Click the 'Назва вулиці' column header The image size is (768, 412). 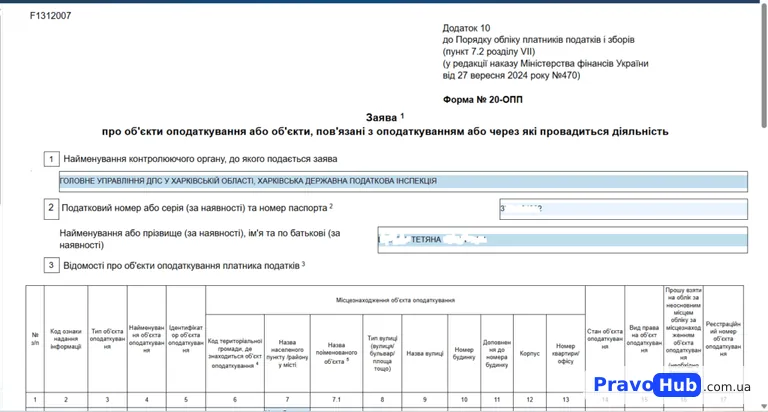click(x=425, y=353)
